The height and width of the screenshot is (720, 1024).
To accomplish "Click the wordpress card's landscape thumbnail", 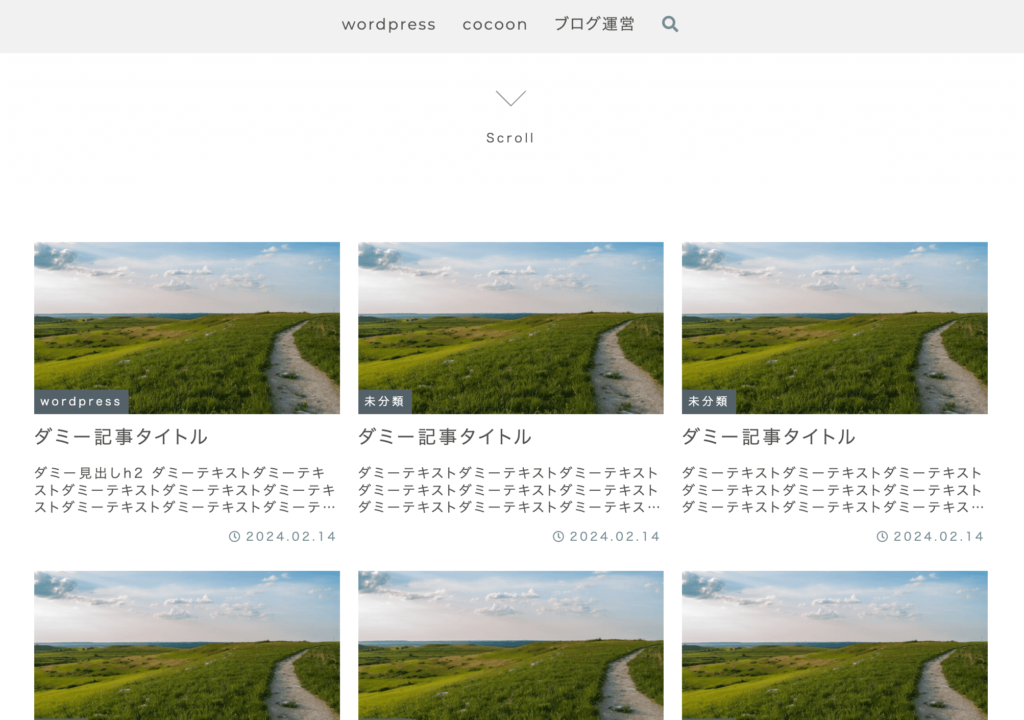I will pos(187,328).
